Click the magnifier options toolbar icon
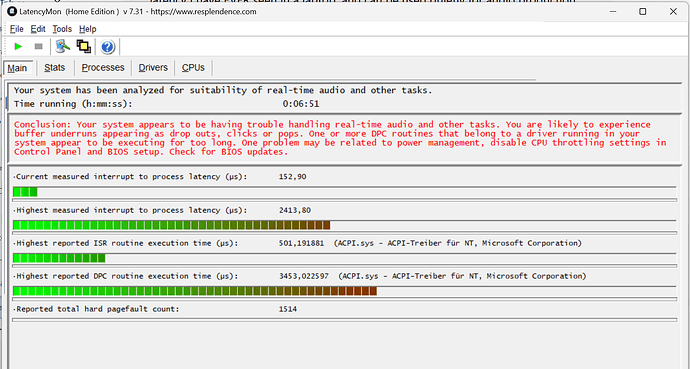The width and height of the screenshot is (690, 369). pyautogui.click(x=63, y=46)
